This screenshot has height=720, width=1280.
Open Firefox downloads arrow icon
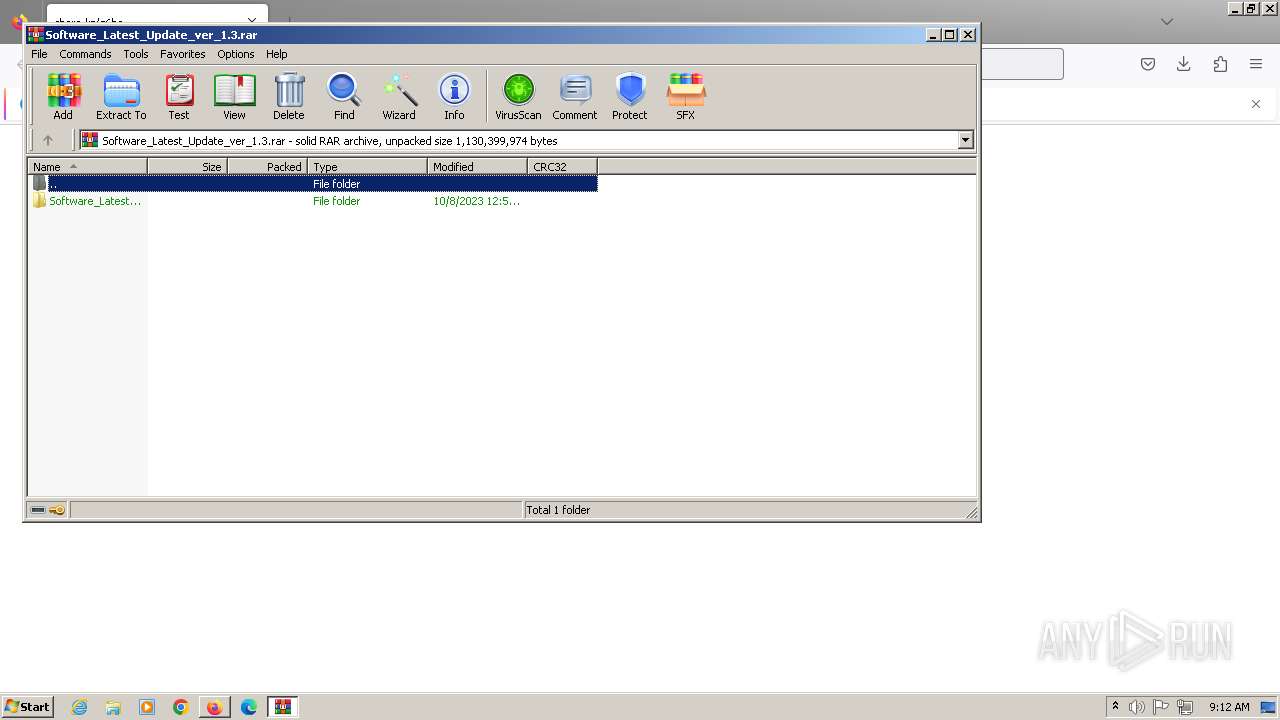[1184, 64]
